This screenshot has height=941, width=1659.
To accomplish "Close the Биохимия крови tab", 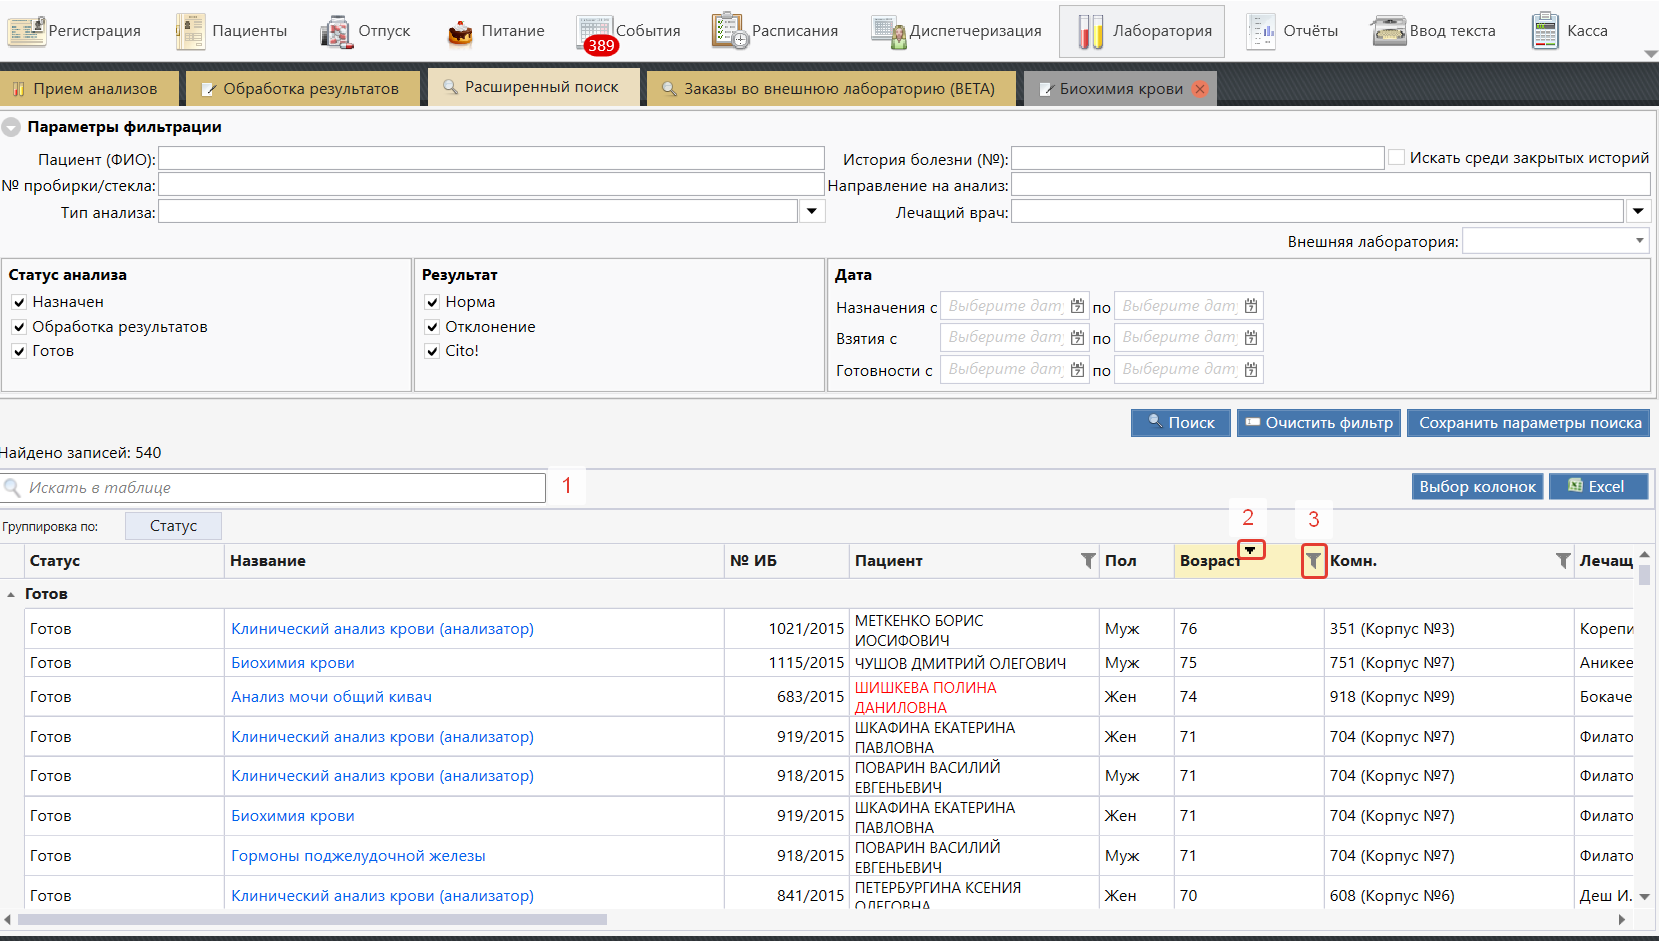I will pos(1199,89).
